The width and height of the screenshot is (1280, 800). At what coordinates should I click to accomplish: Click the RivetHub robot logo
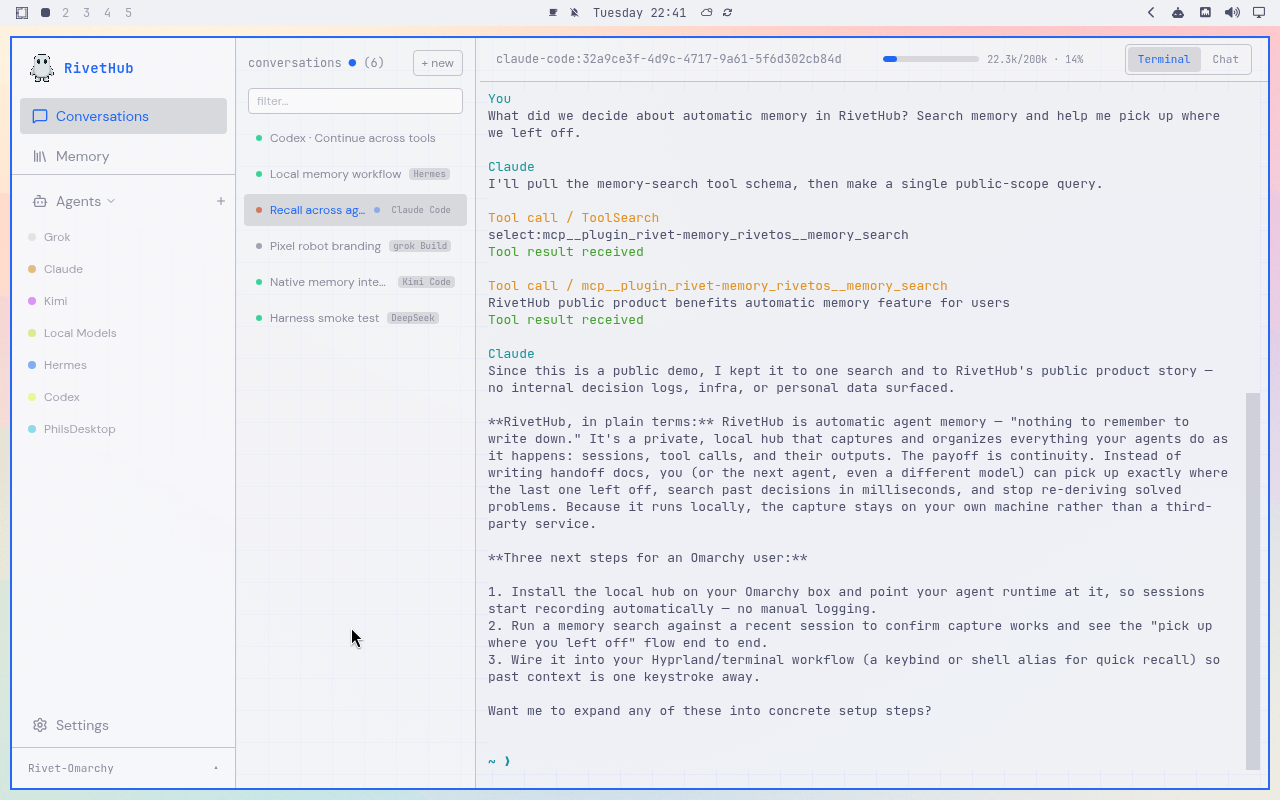click(42, 68)
